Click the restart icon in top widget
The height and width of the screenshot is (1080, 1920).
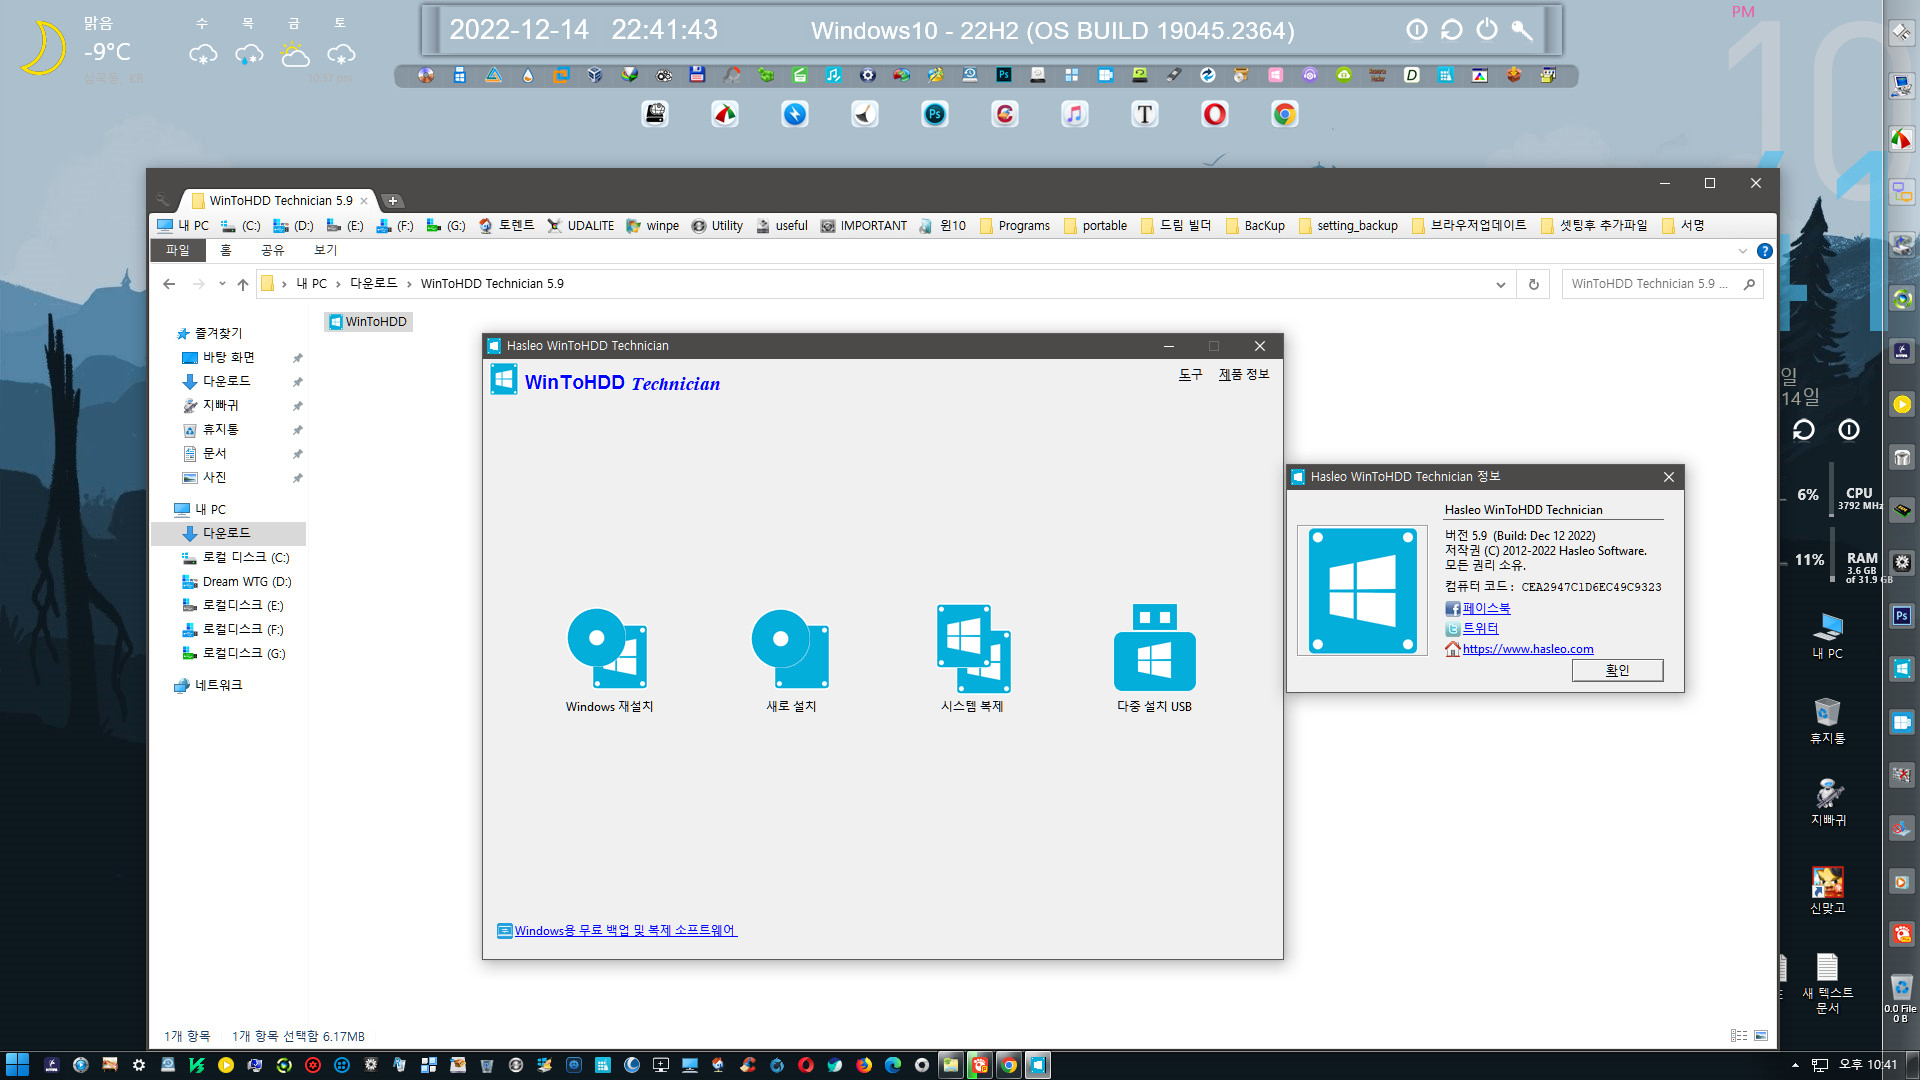1452,29
